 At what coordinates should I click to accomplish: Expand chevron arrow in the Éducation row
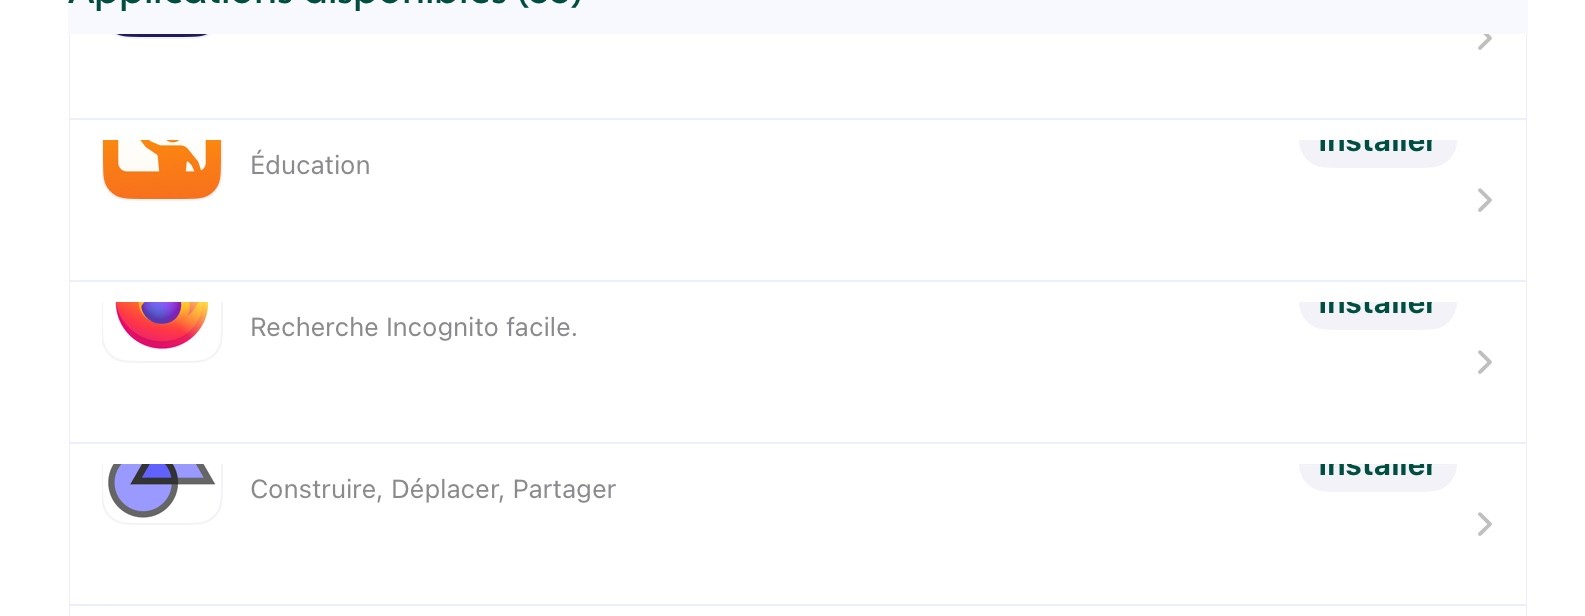click(x=1485, y=200)
